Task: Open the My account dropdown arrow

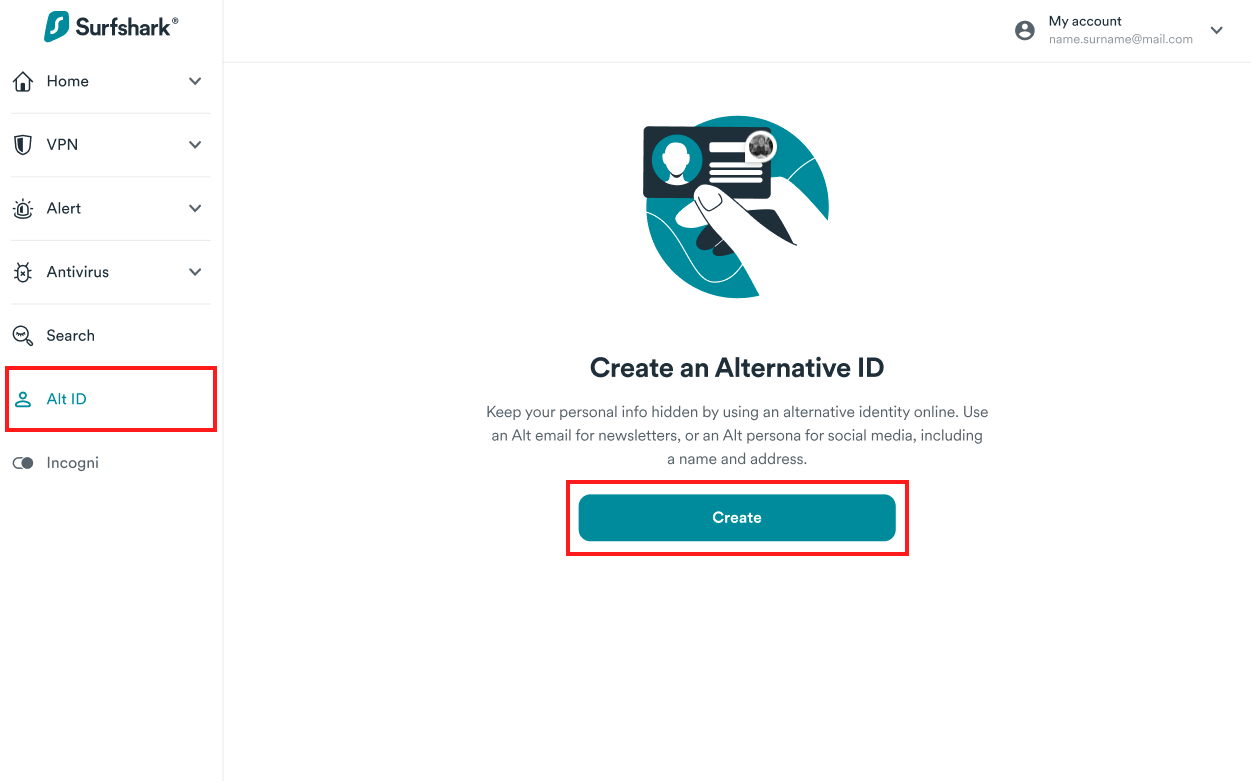Action: [1217, 31]
